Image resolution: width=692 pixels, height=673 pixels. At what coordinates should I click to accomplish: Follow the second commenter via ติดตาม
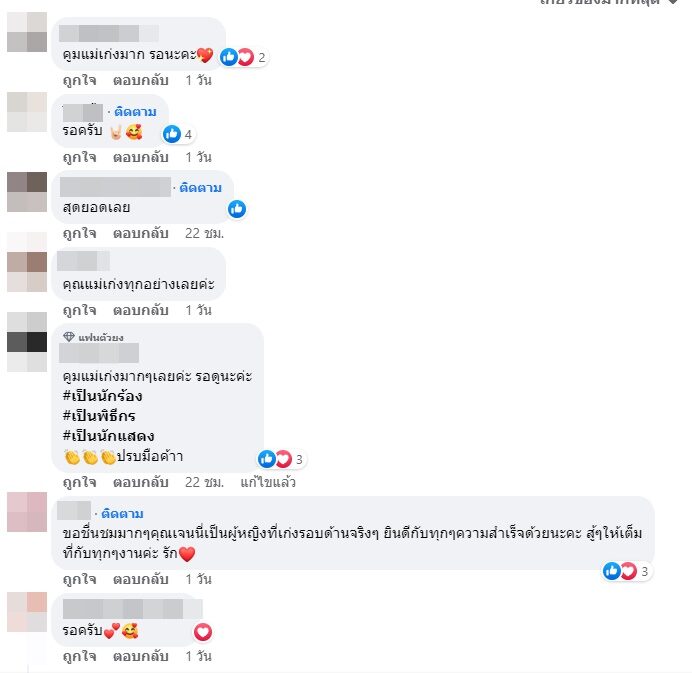coord(135,112)
